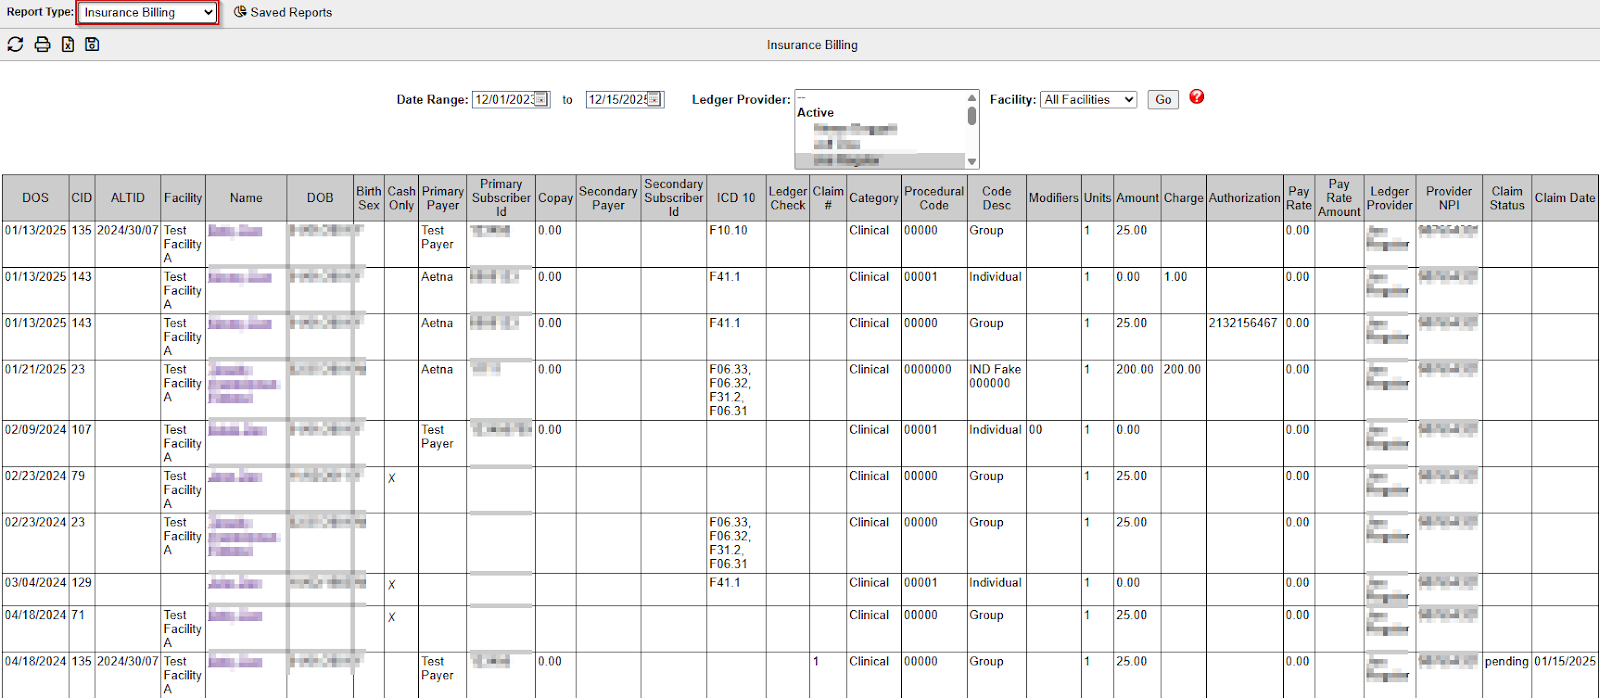1600x698 pixels.
Task: Open the Report Type dropdown
Action: 147,12
